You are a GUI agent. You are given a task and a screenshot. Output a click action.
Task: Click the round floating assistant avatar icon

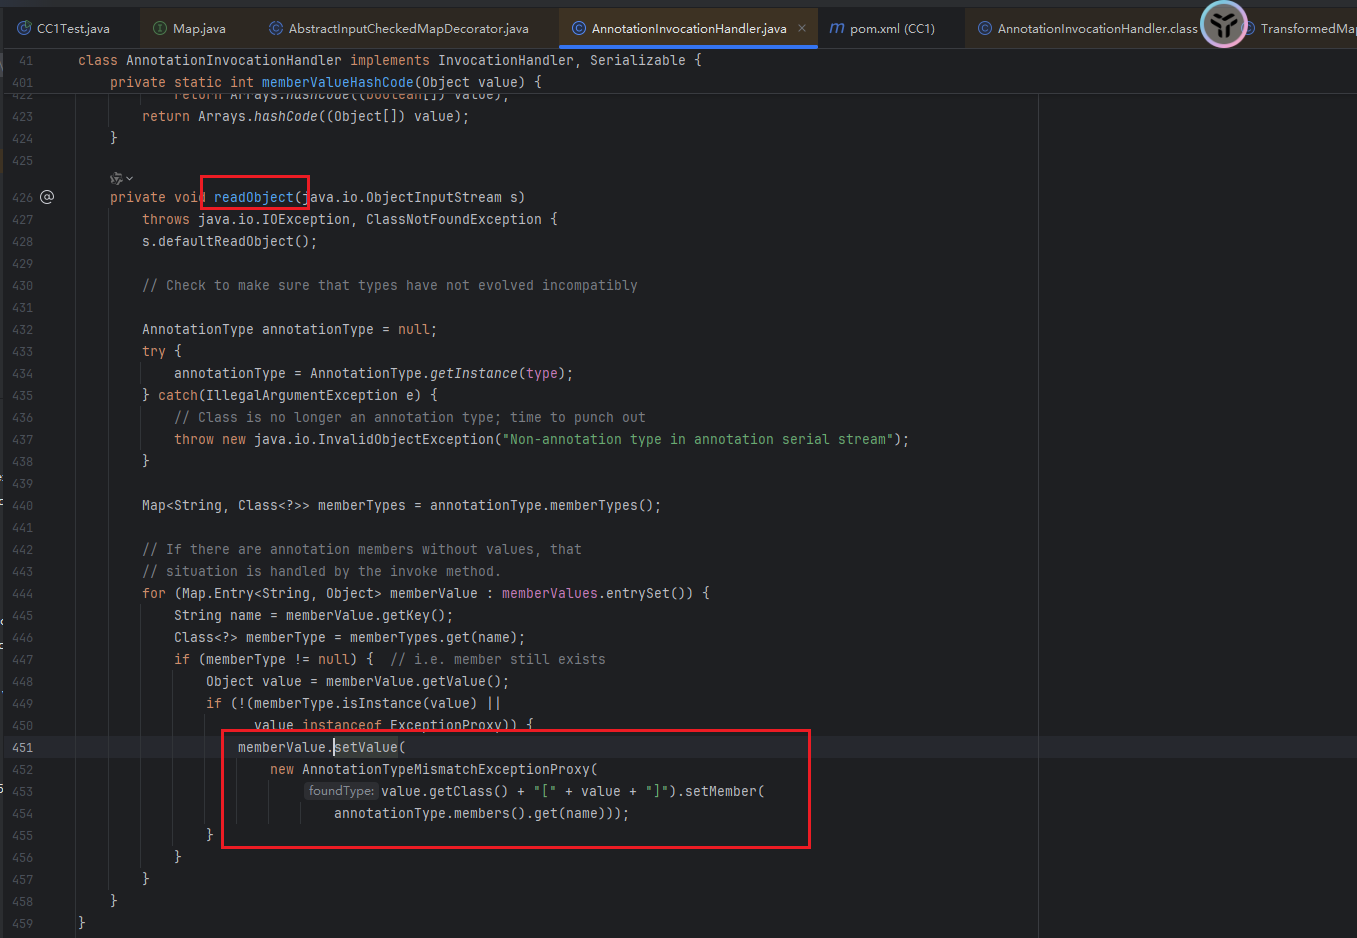coord(1223,24)
